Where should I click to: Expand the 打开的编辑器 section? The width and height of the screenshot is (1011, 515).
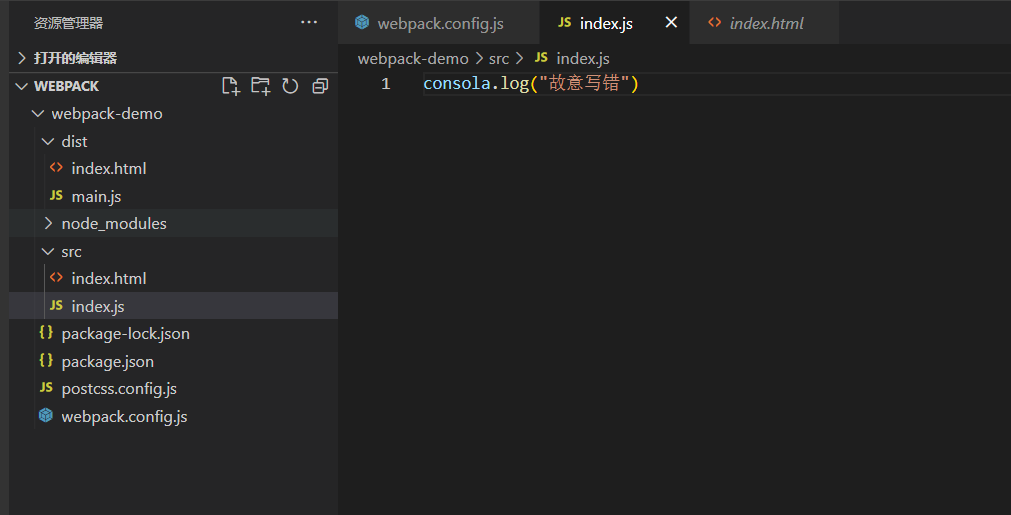tap(173, 59)
